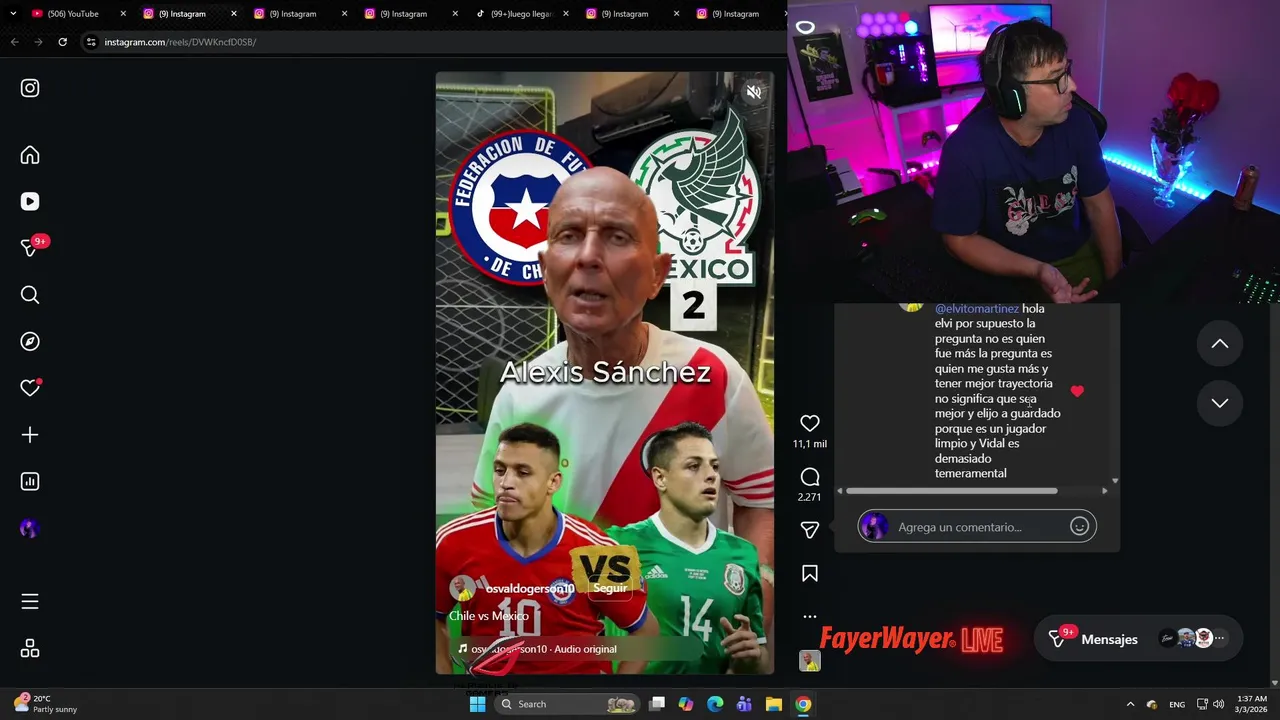Click the Create plus icon
Image resolution: width=1280 pixels, height=720 pixels.
[30, 435]
